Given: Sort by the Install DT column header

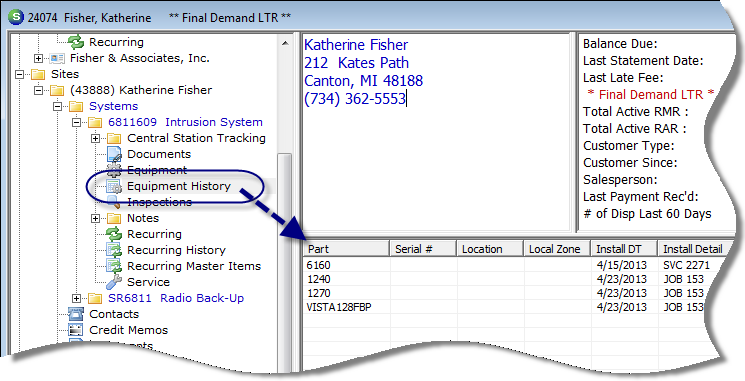Looking at the screenshot, I should [624, 249].
